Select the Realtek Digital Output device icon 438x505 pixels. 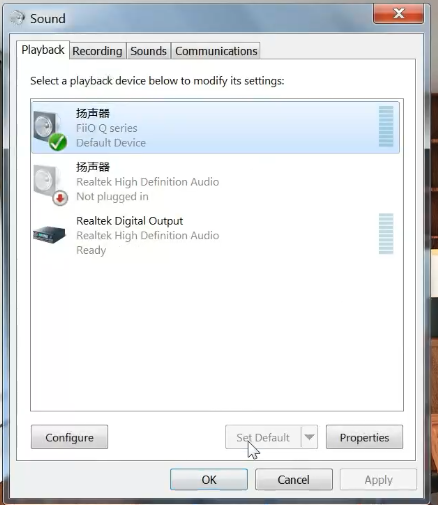tap(49, 234)
